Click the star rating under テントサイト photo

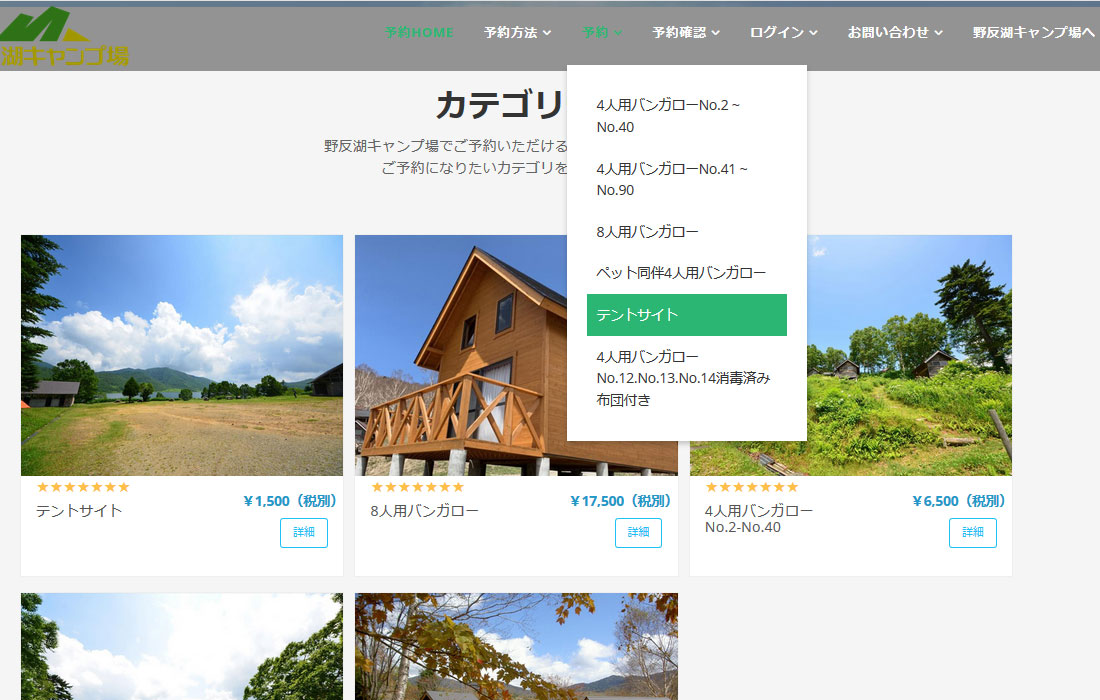coord(83,487)
